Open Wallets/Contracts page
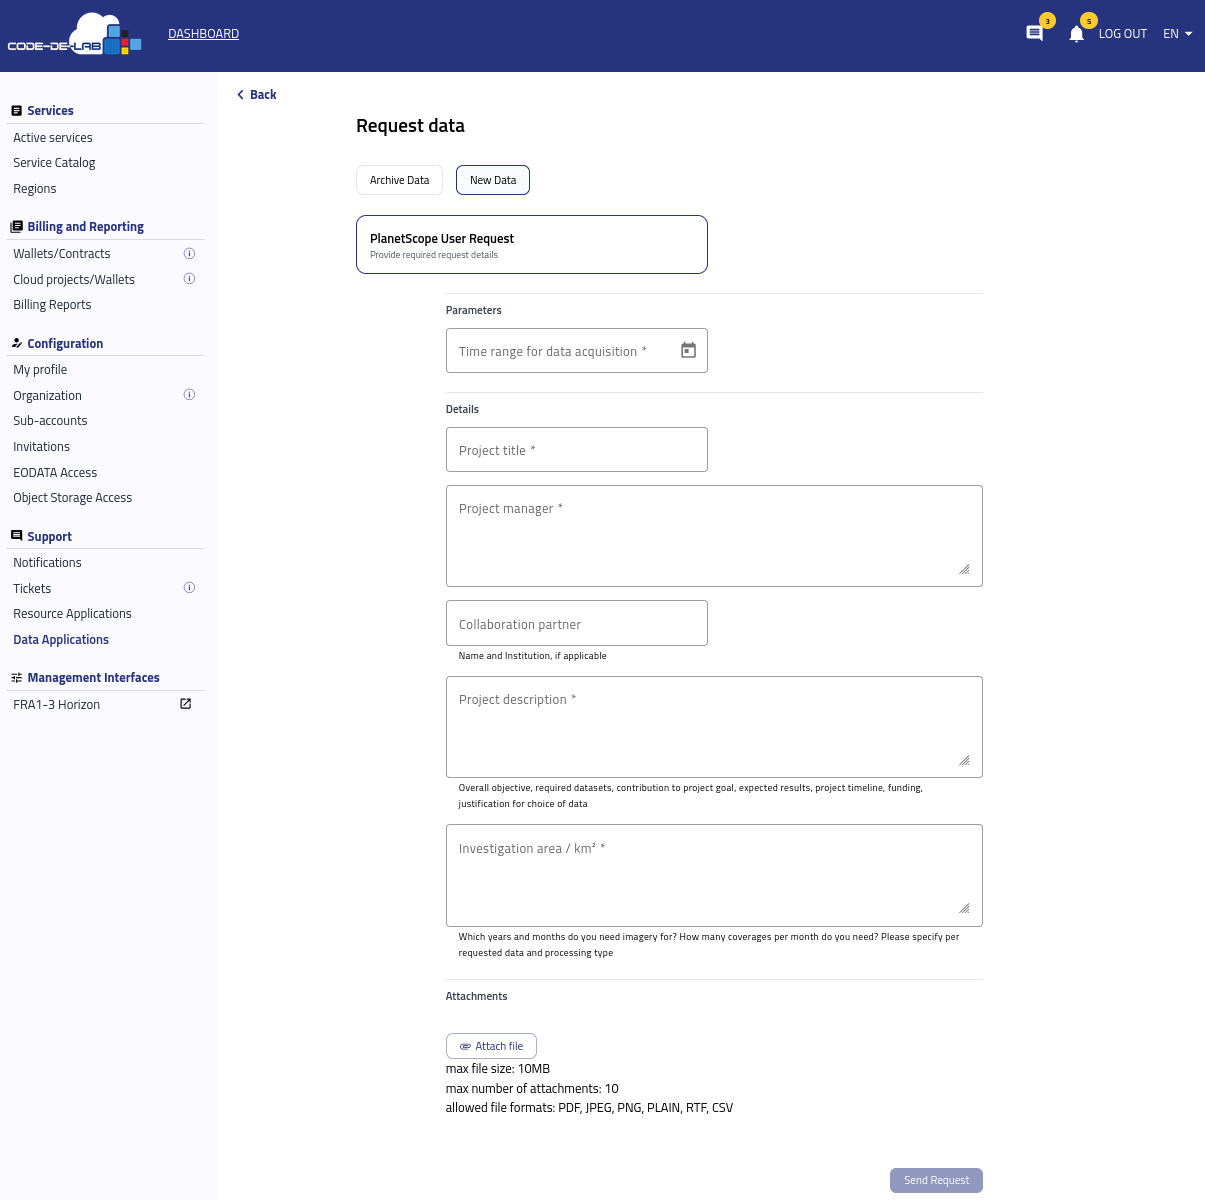The width and height of the screenshot is (1205, 1200). [62, 254]
